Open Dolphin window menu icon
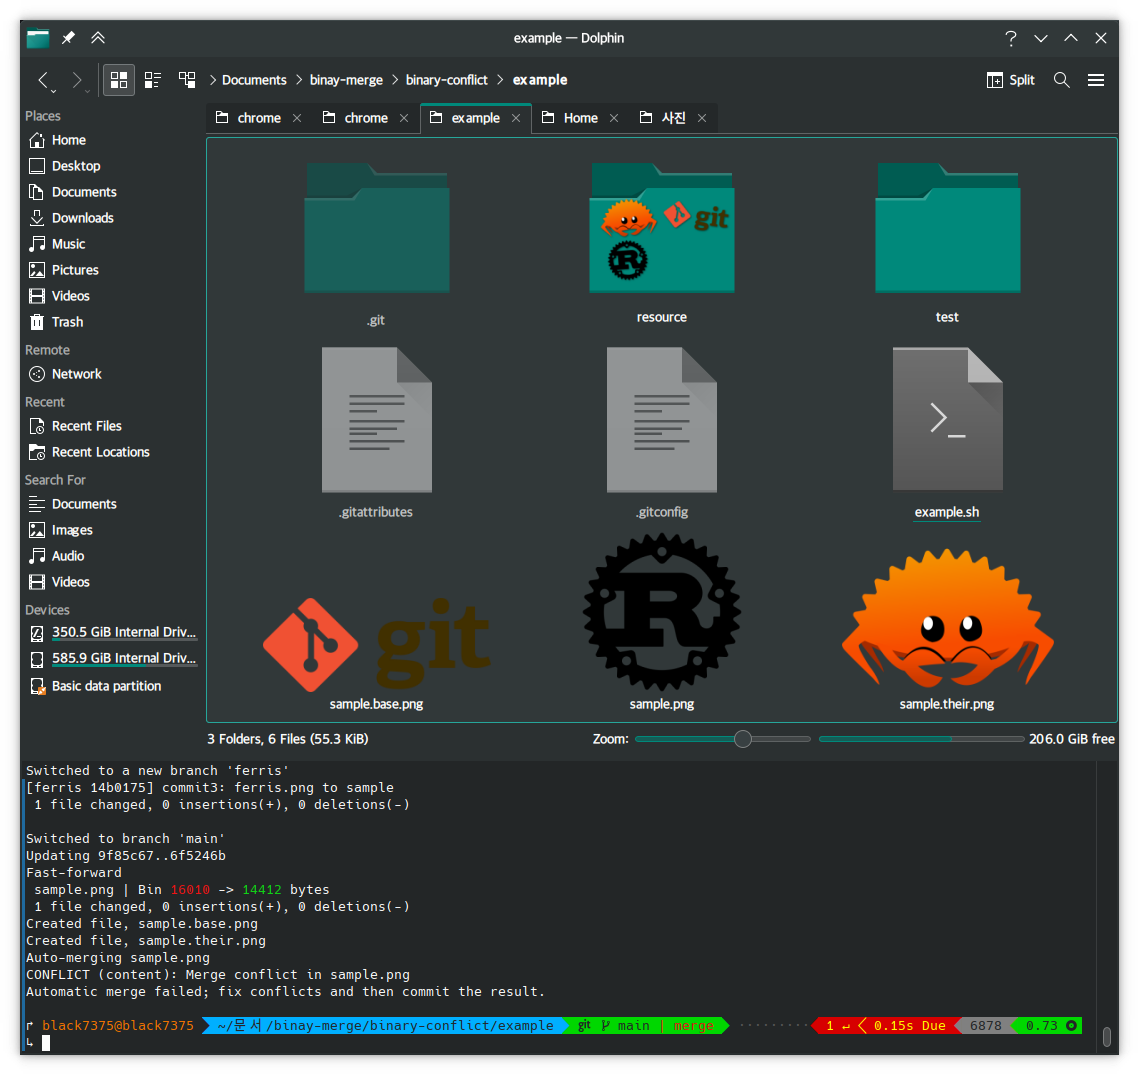Image resolution: width=1139 pixels, height=1075 pixels. (x=38, y=38)
